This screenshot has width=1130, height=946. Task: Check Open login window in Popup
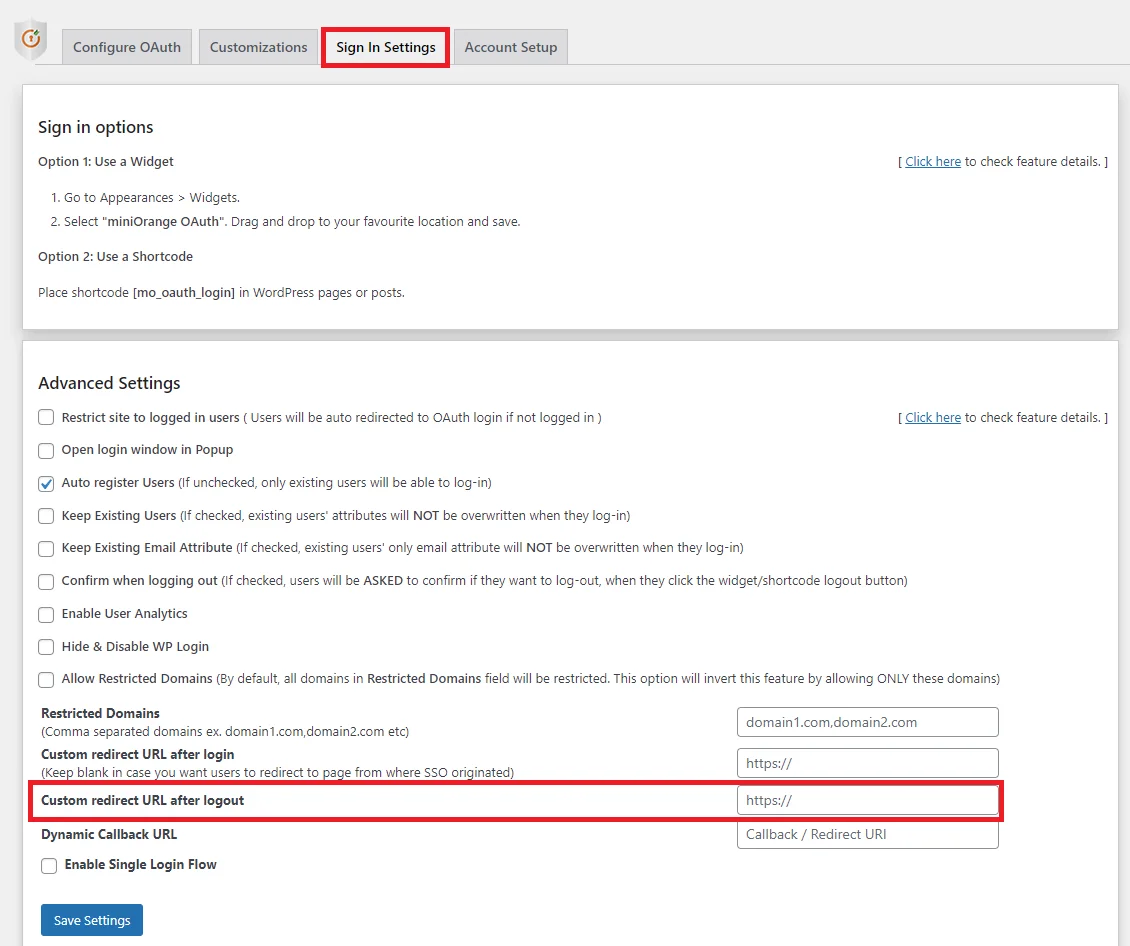coord(45,451)
